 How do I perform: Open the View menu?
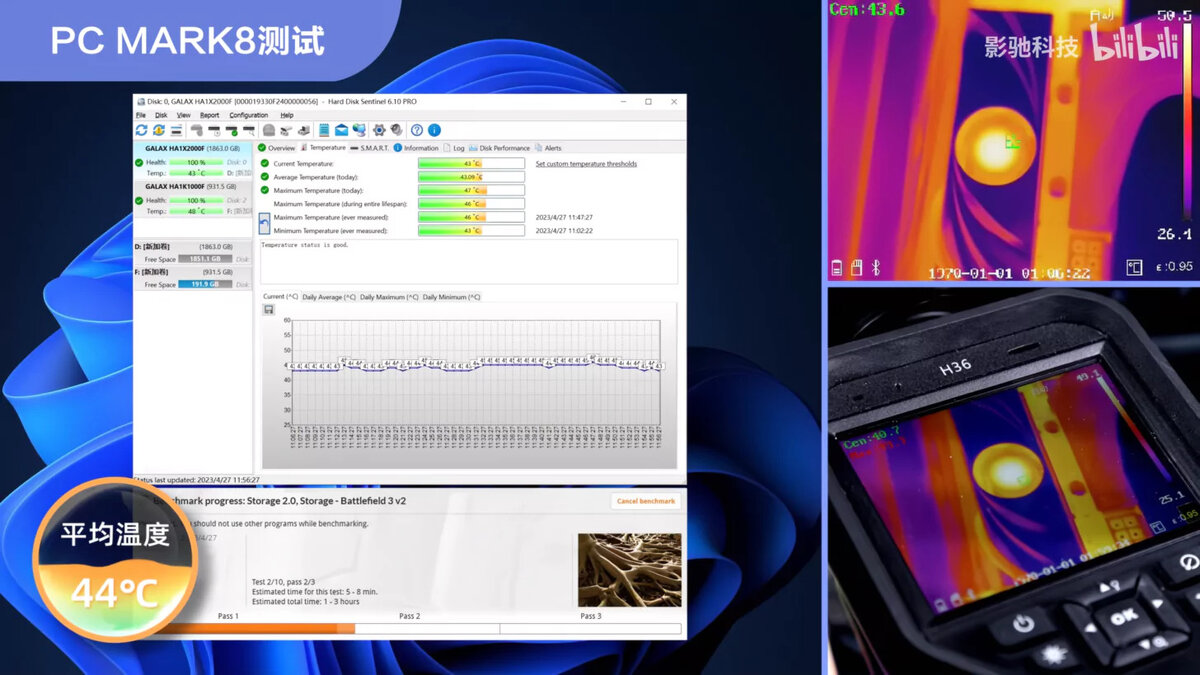click(184, 115)
